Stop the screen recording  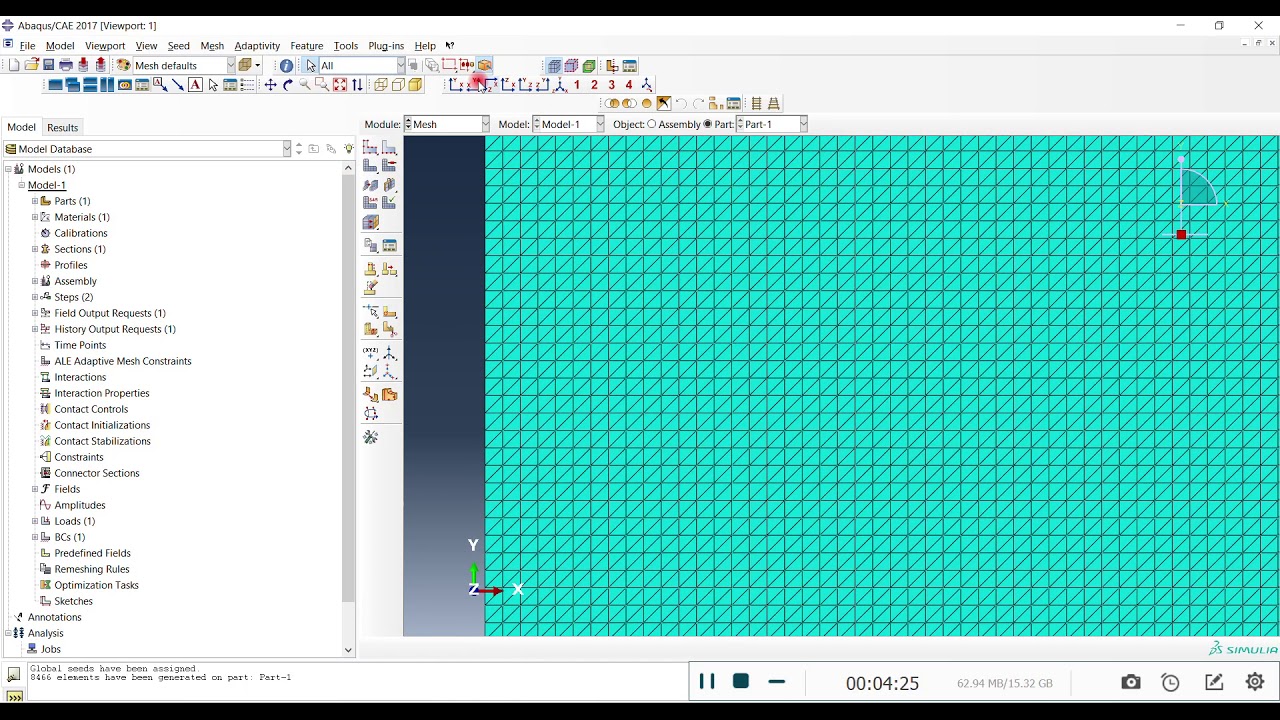[741, 681]
